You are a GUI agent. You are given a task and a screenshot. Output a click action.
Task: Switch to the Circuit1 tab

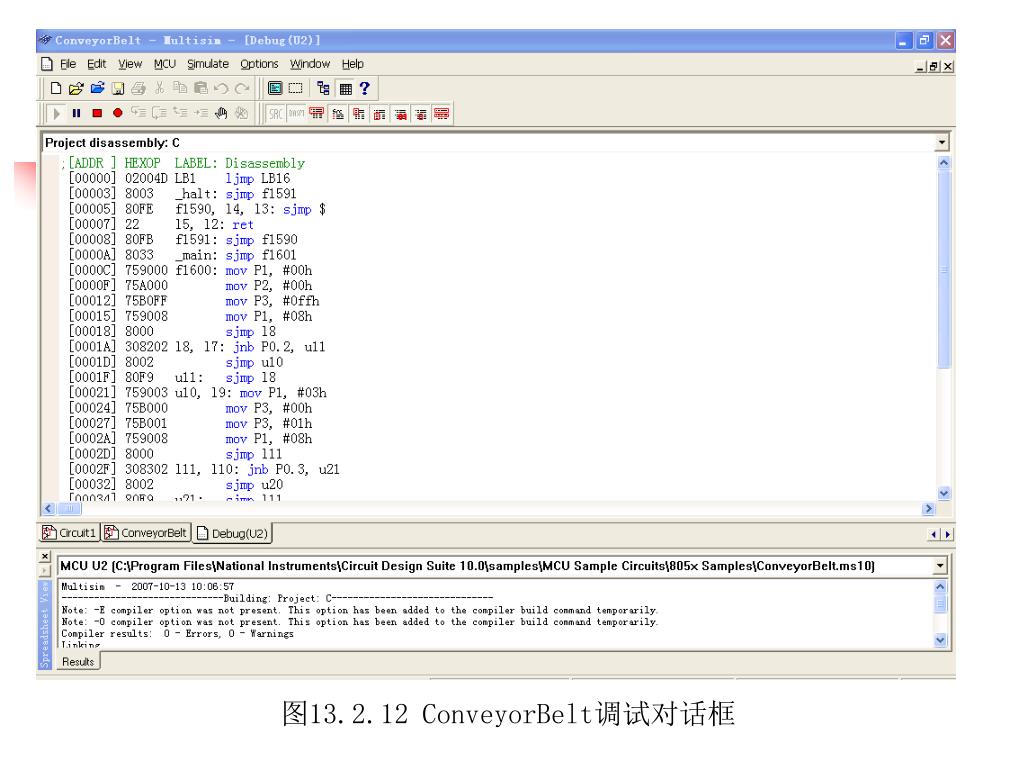pos(69,533)
